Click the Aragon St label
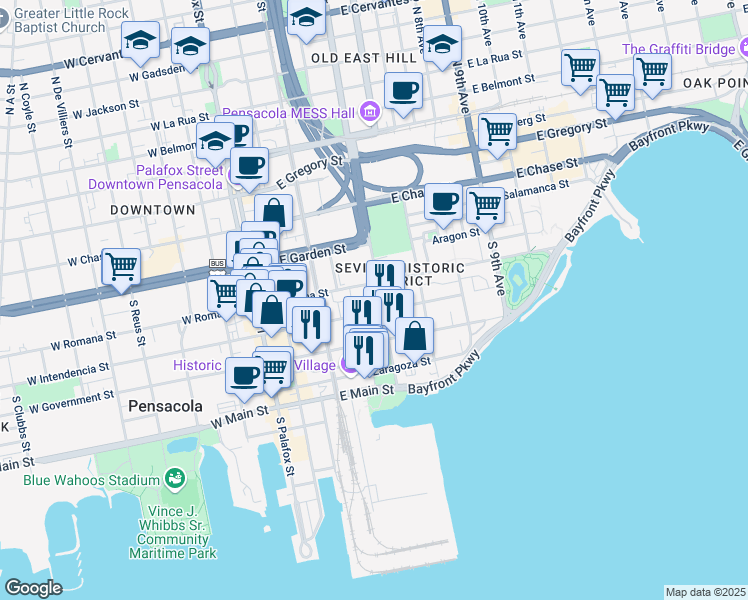 point(456,236)
